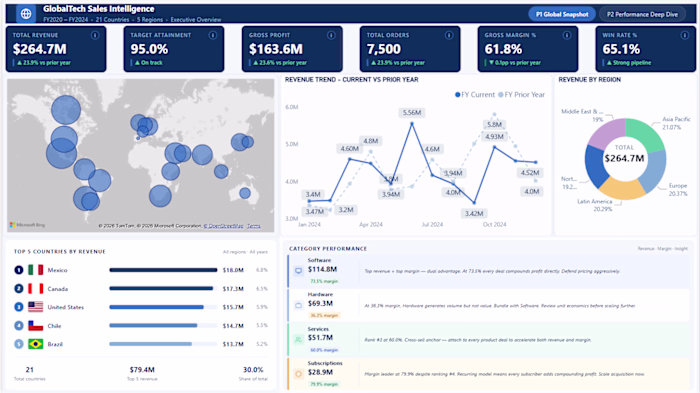The image size is (700, 393).
Task: Click the Oct 2024 axis label
Action: click(494, 225)
